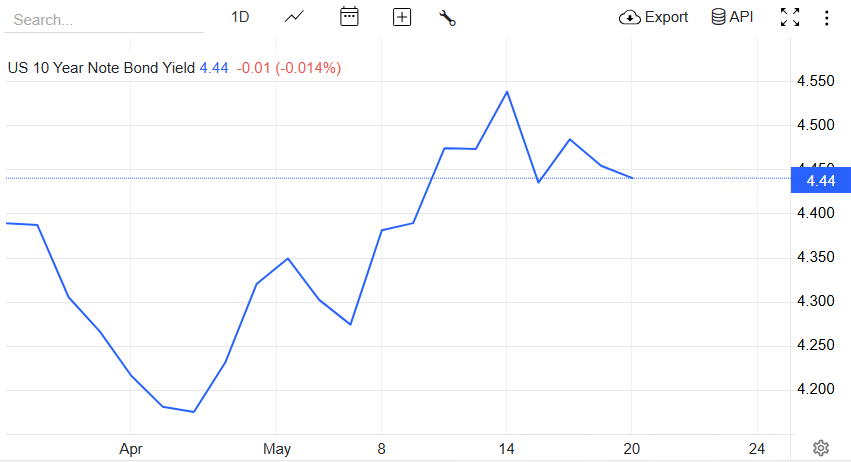Open the line chart type selector

point(294,17)
